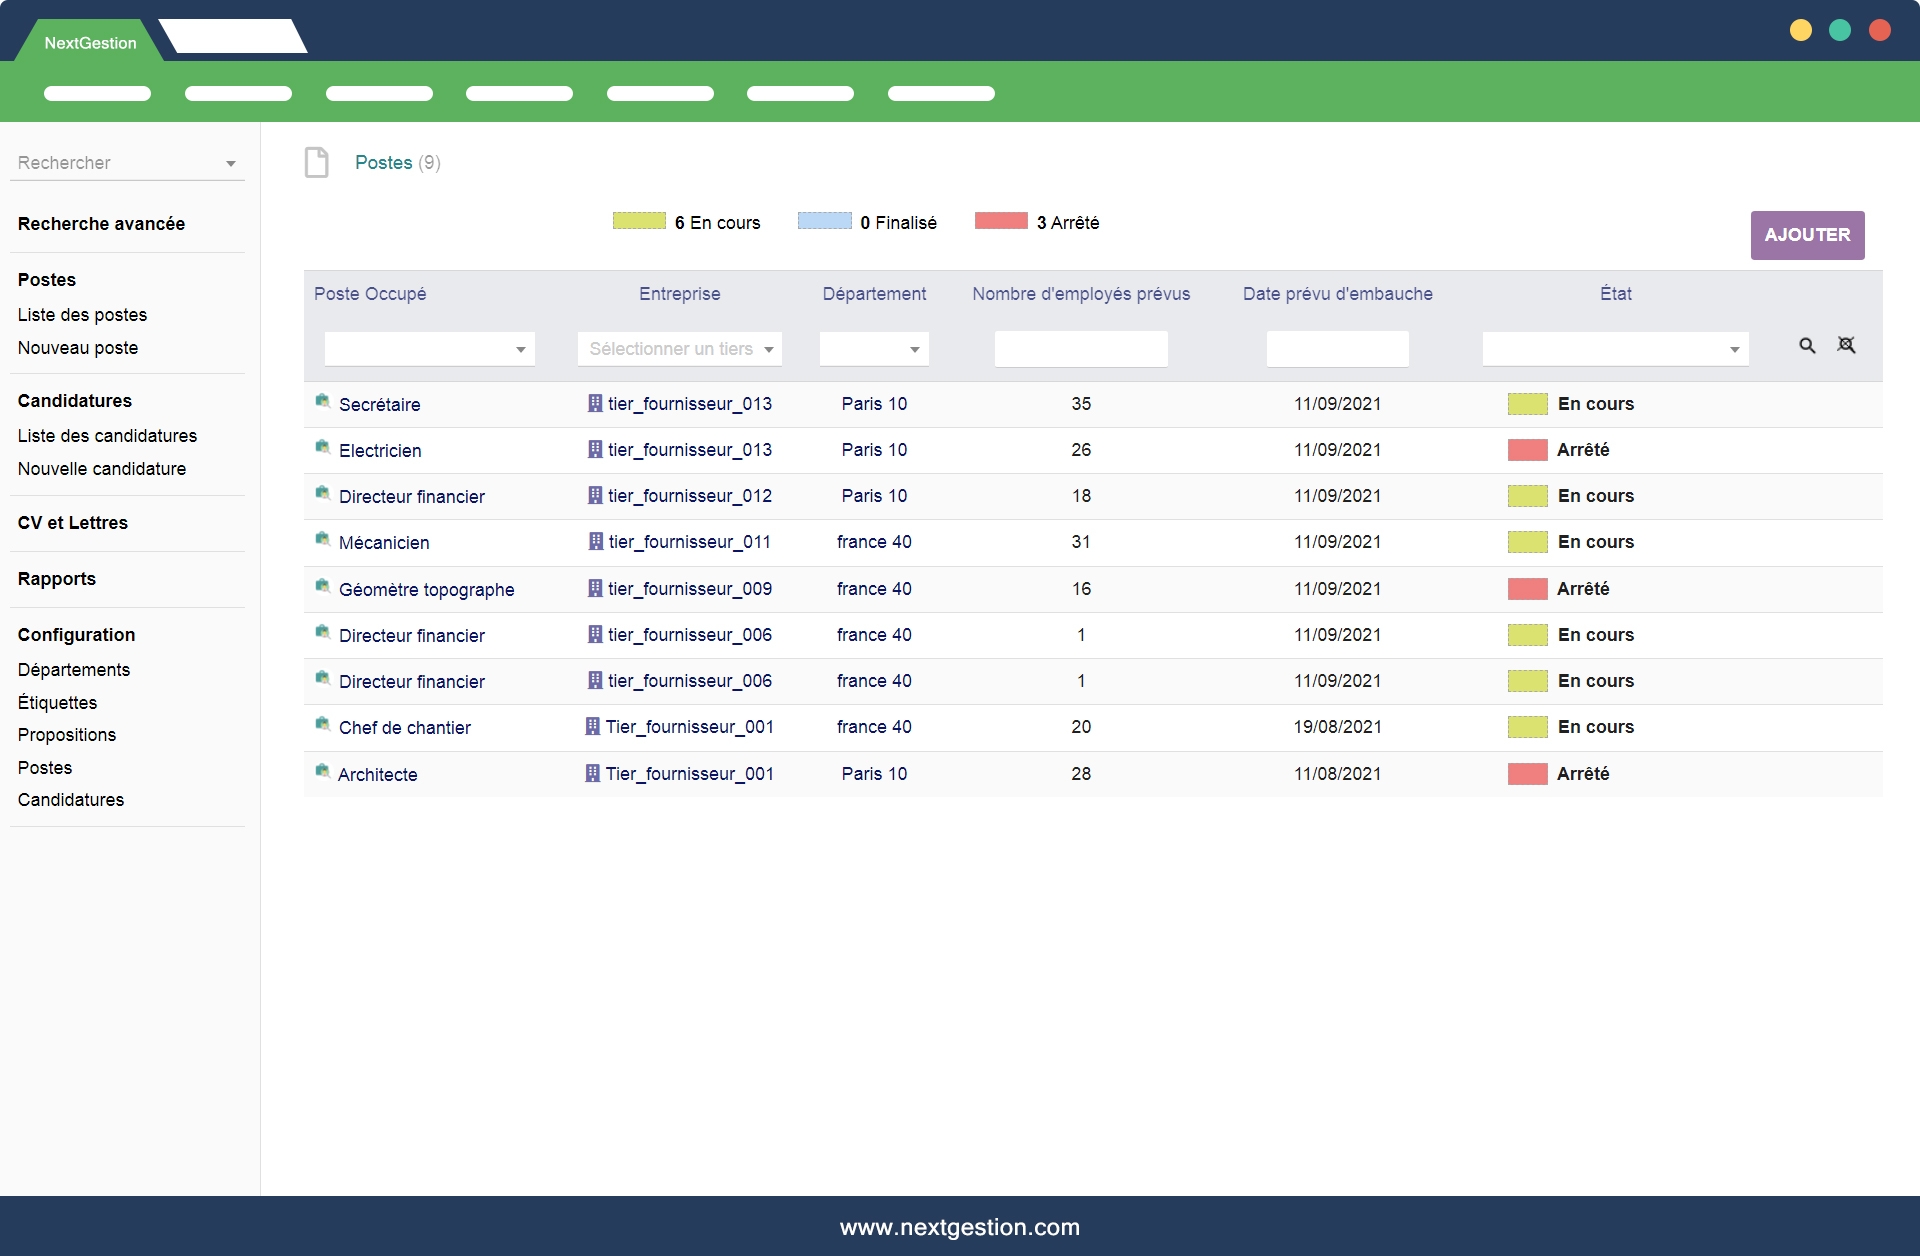Select Nouveau poste in the sidebar

[x=78, y=348]
